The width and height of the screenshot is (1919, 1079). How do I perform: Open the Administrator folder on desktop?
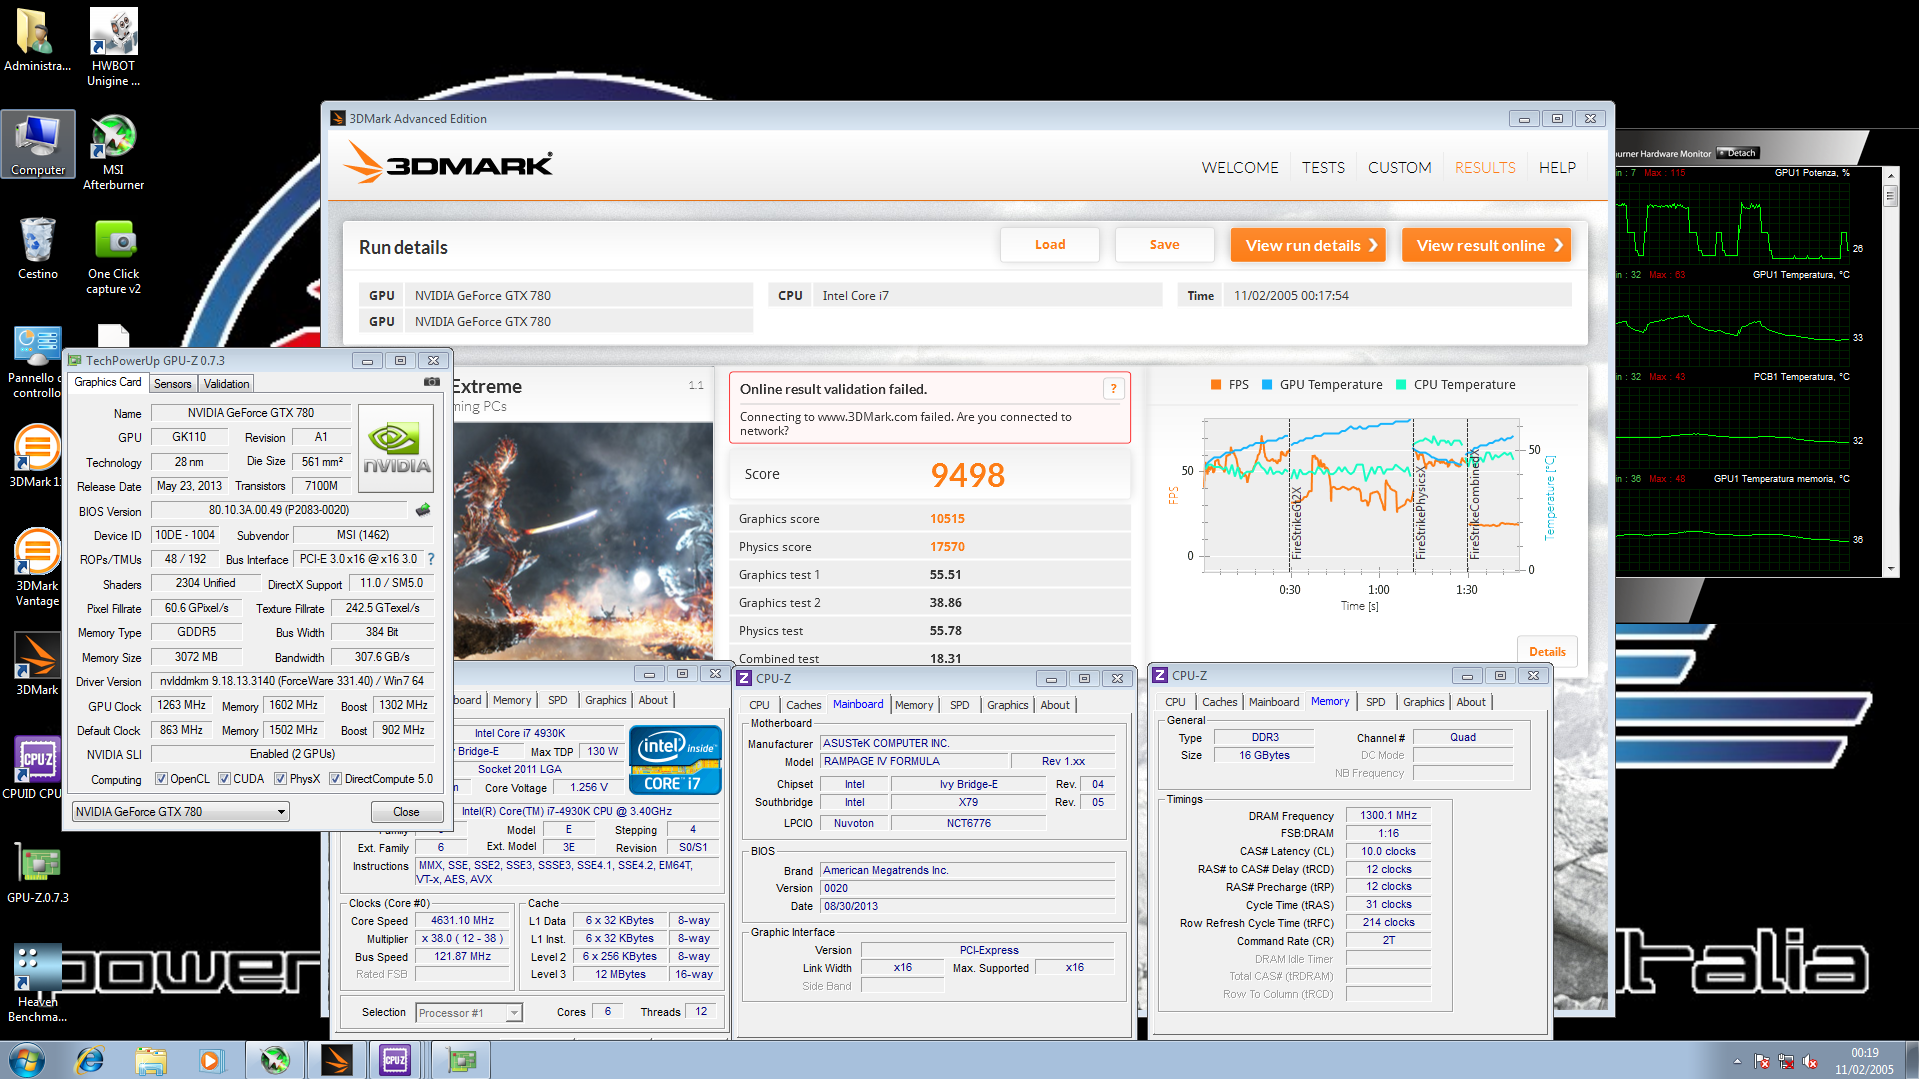point(37,40)
